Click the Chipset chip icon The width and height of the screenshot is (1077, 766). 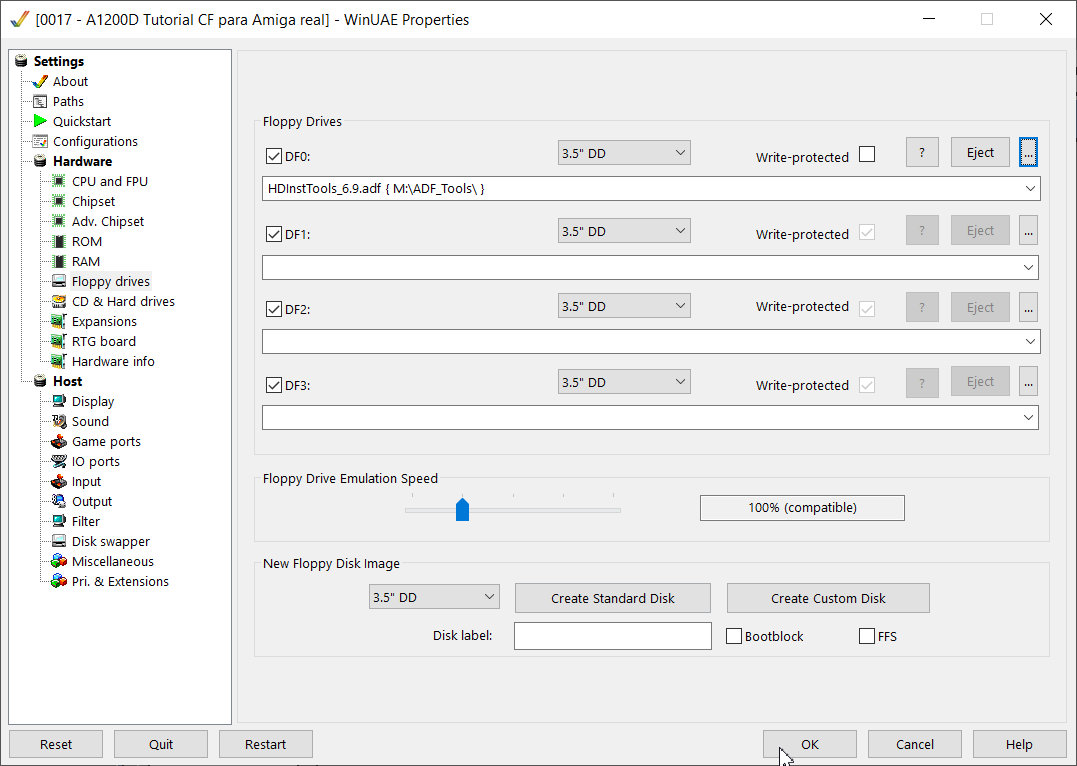(x=59, y=201)
